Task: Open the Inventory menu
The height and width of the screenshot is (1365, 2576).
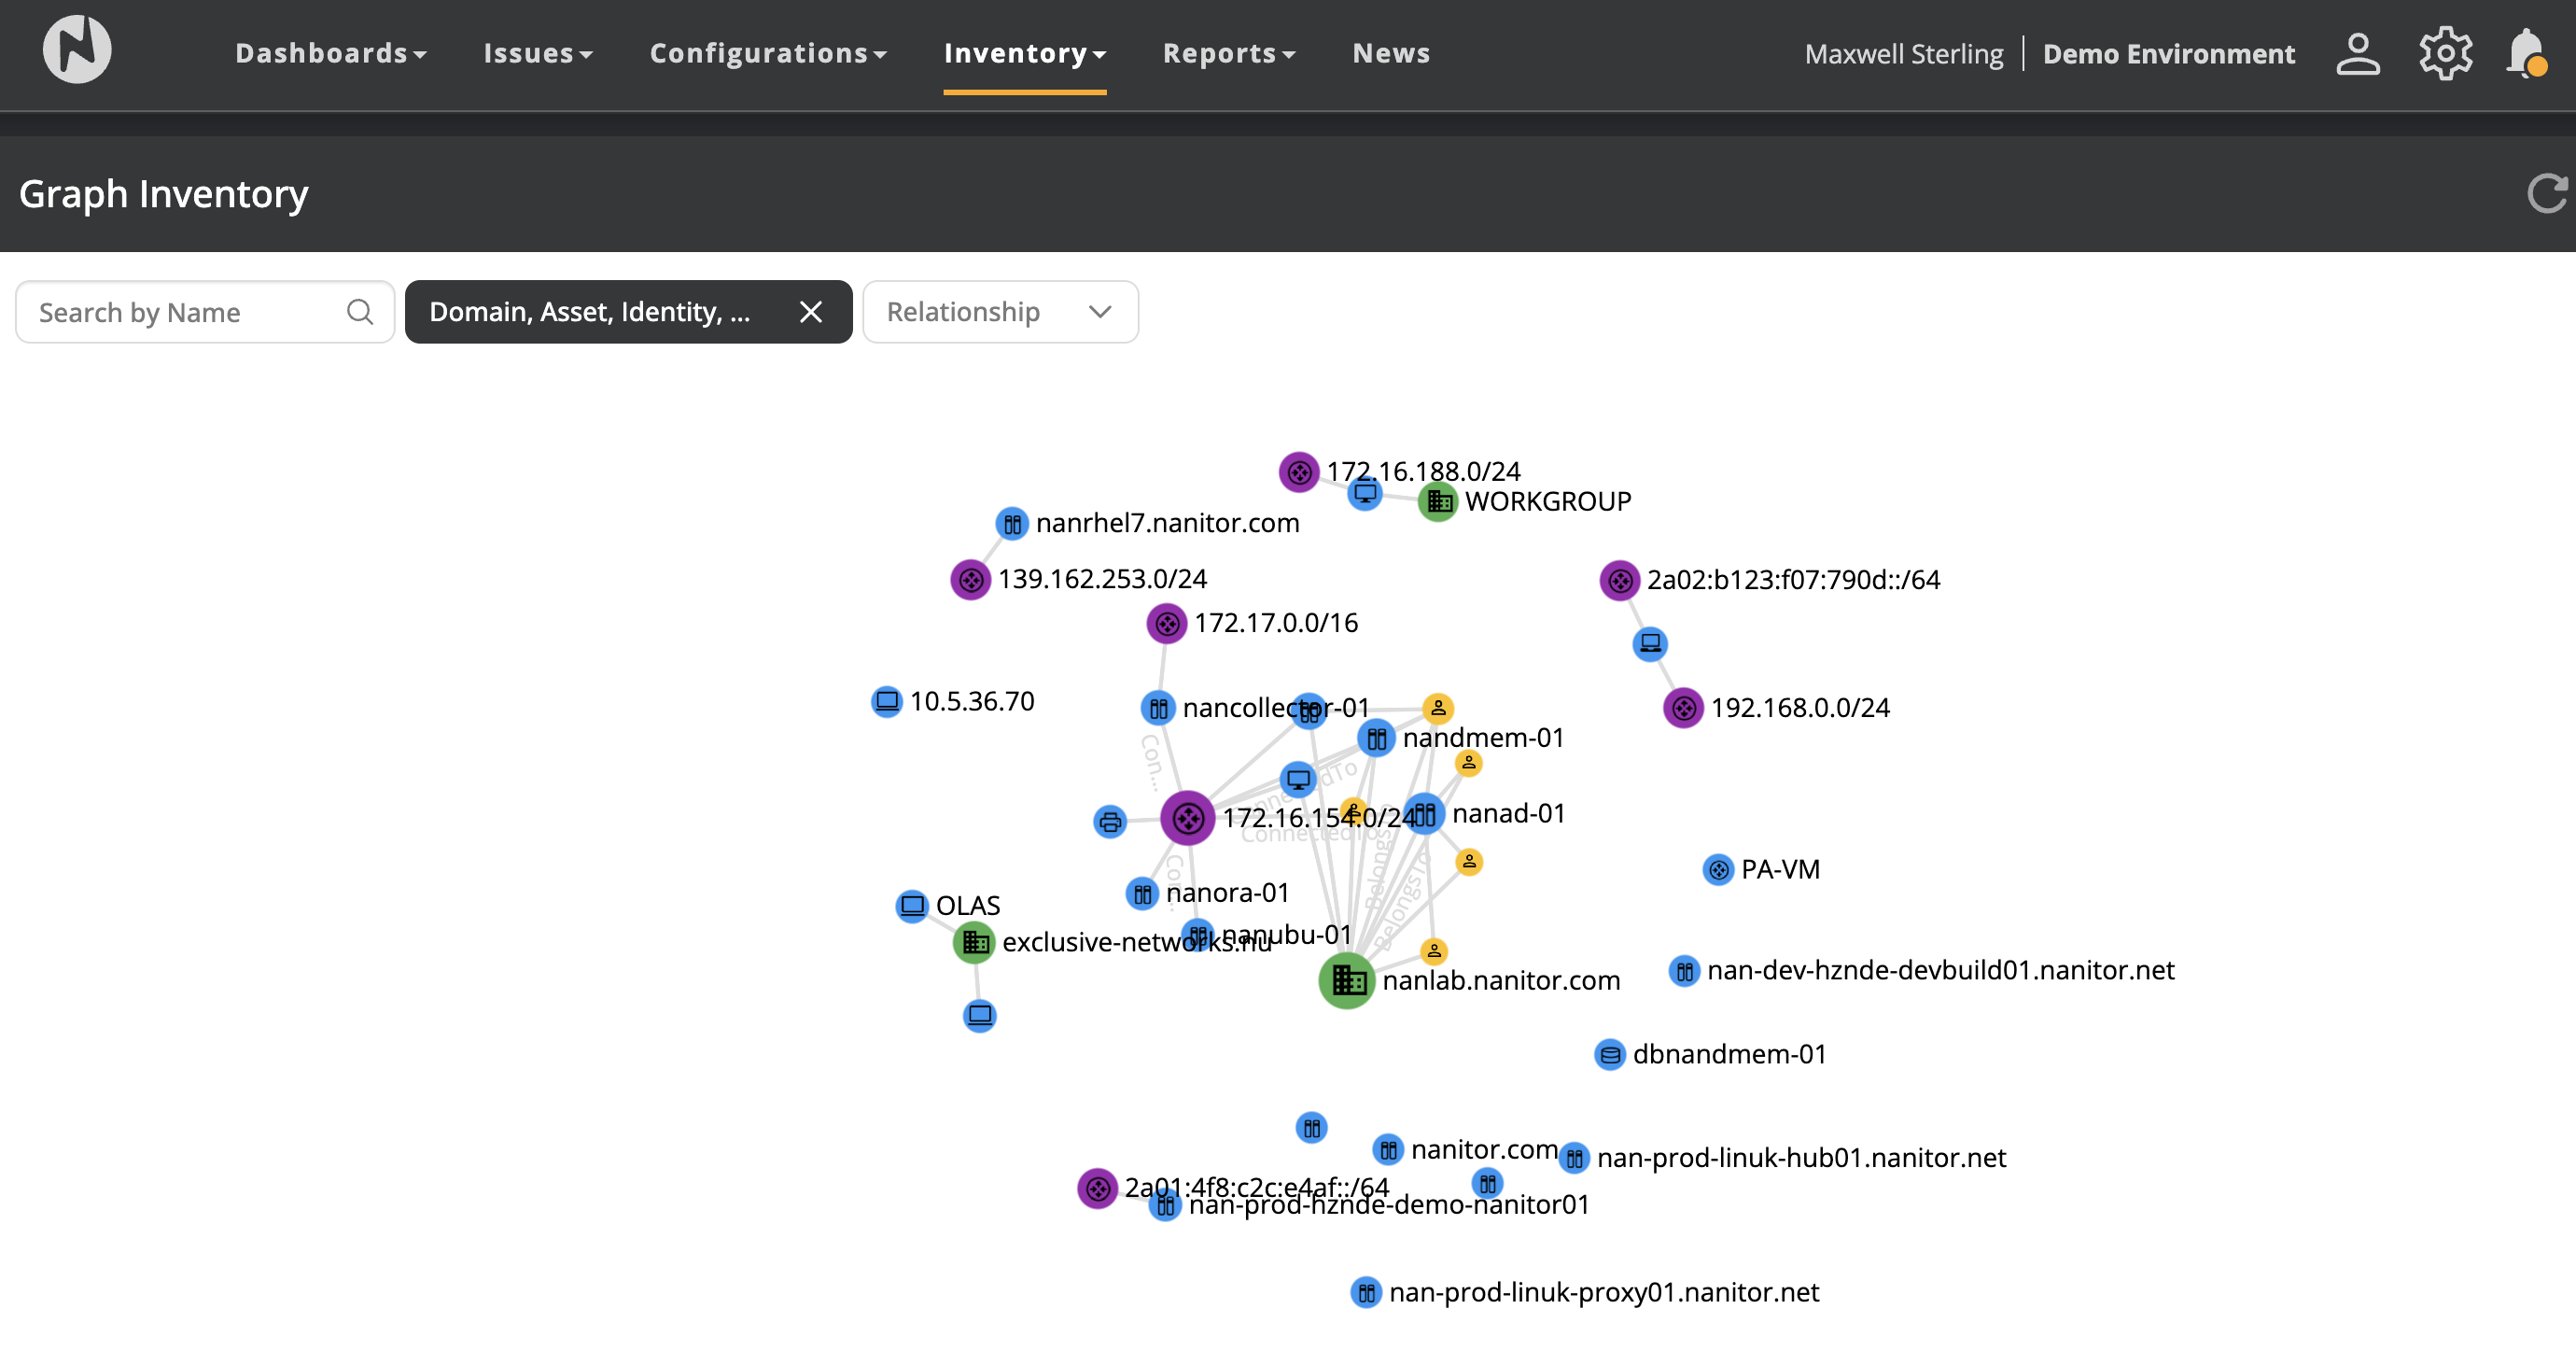Action: tap(1024, 53)
